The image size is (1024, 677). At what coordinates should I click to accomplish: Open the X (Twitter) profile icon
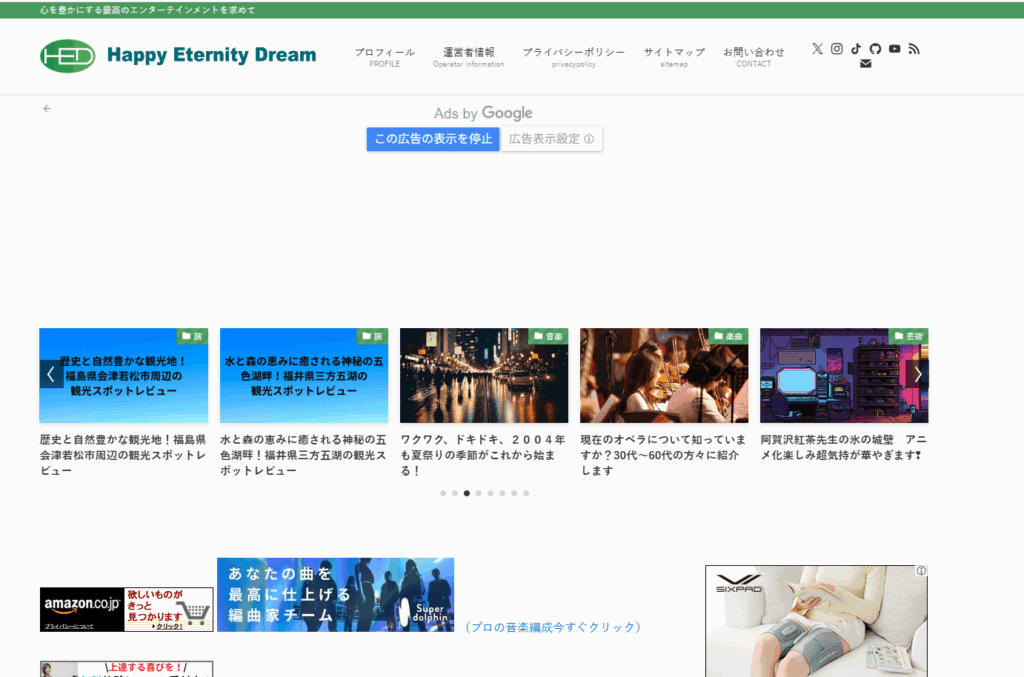(817, 49)
